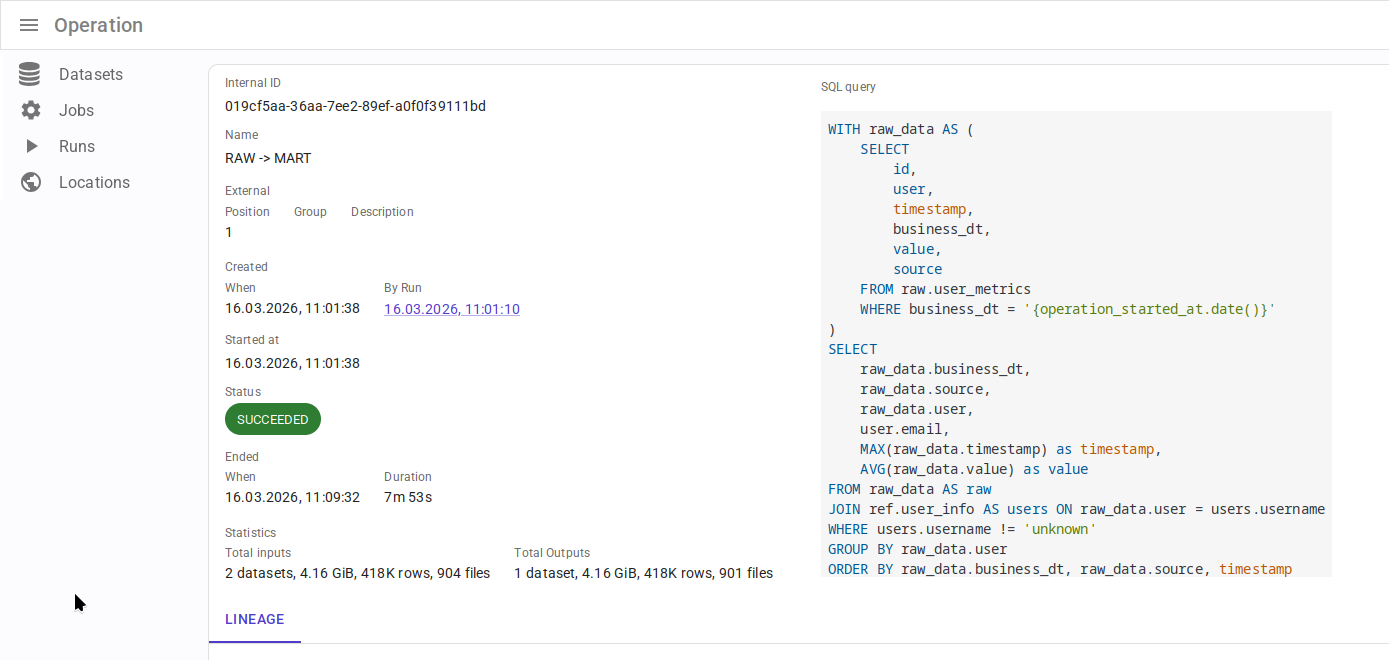Click the Status label
This screenshot has height=660, width=1389.
tap(243, 392)
